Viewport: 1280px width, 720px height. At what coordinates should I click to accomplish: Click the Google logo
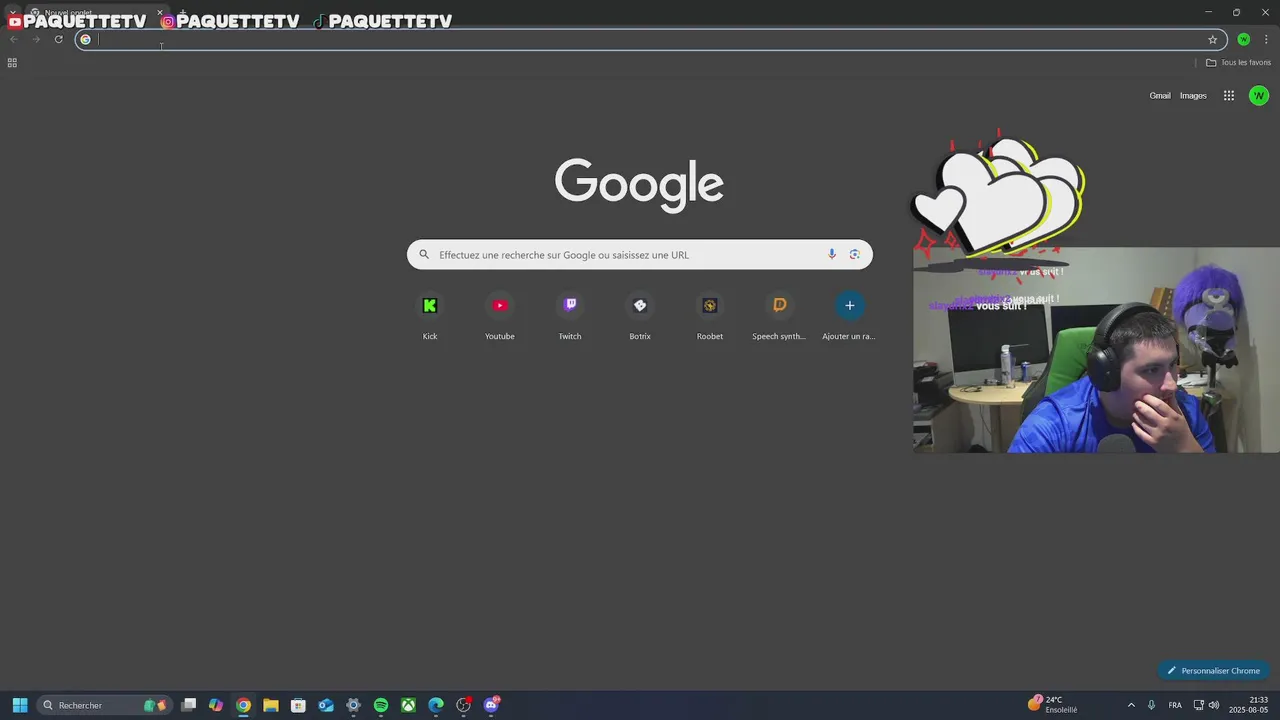pos(639,184)
